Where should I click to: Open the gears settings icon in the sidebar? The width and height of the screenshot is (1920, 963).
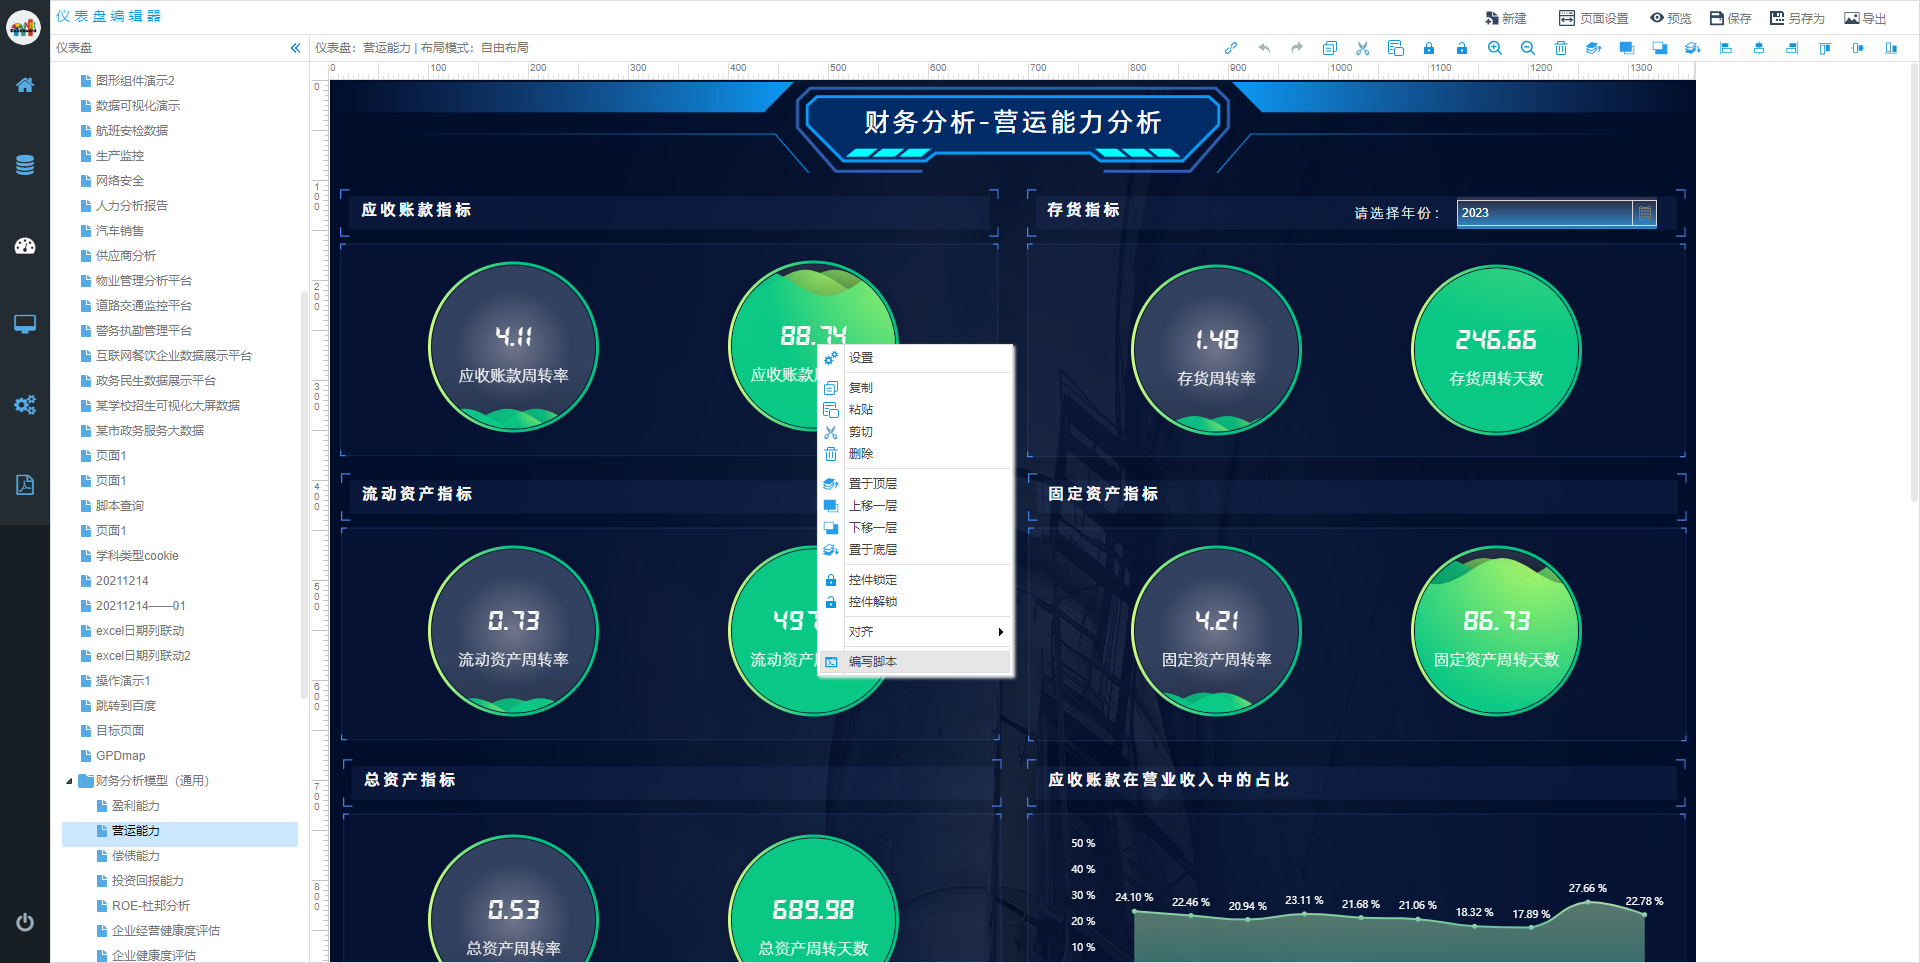click(25, 404)
